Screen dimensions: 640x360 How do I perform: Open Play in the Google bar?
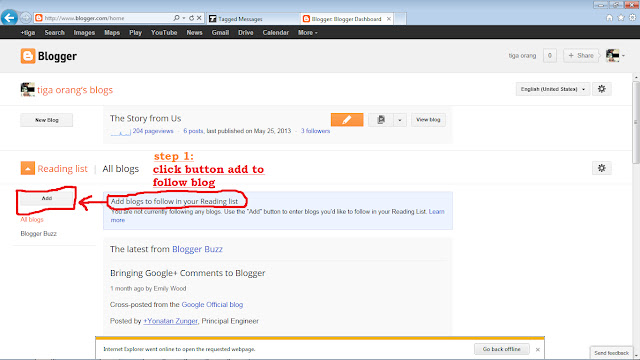136,33
